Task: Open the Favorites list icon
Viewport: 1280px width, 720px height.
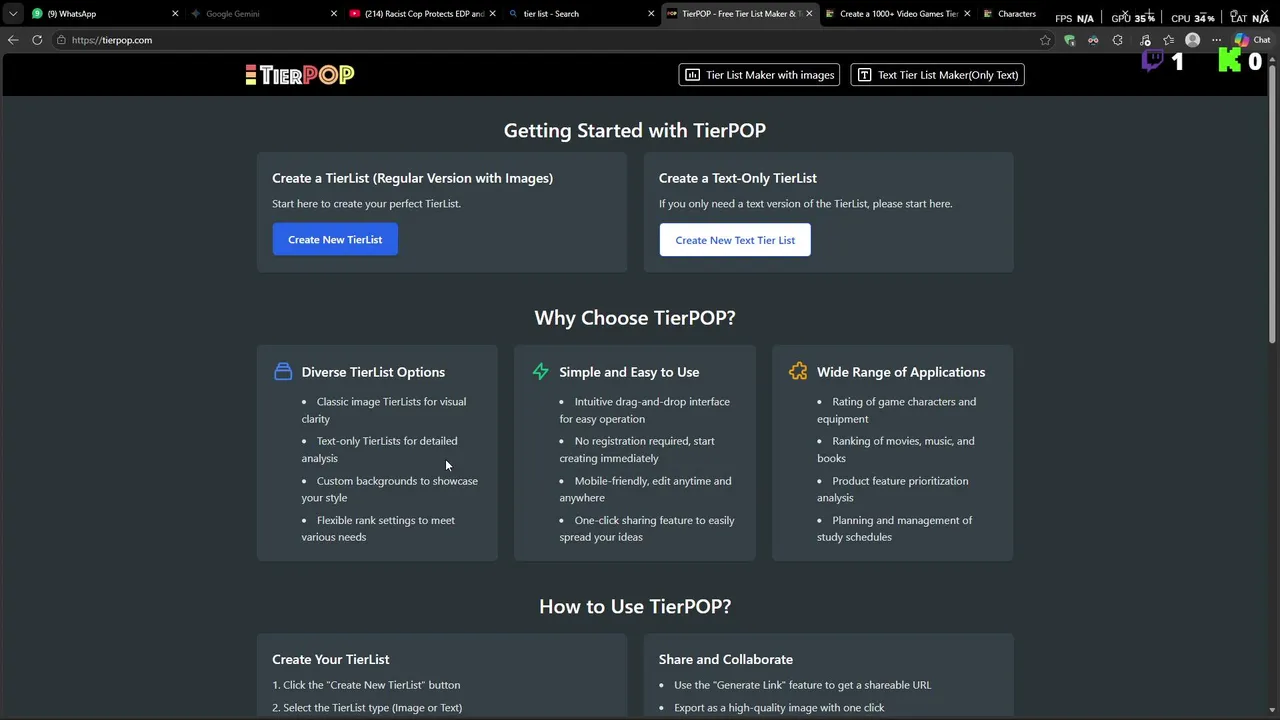Action: [1168, 40]
